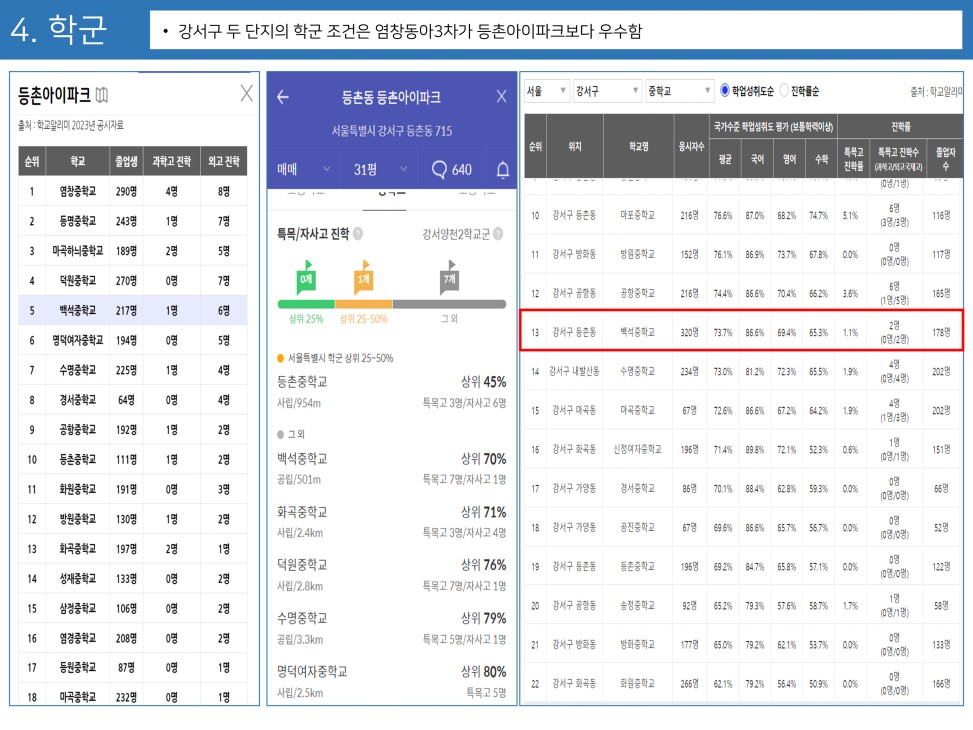This screenshot has height=730, width=973.
Task: Click the 졸업생 column header
Action: point(126,161)
